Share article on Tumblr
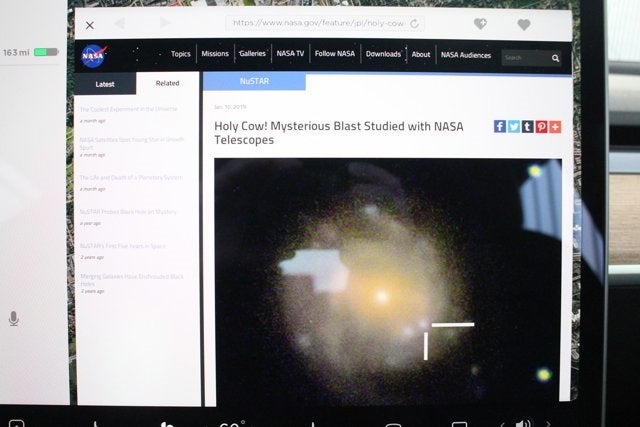 [x=527, y=126]
